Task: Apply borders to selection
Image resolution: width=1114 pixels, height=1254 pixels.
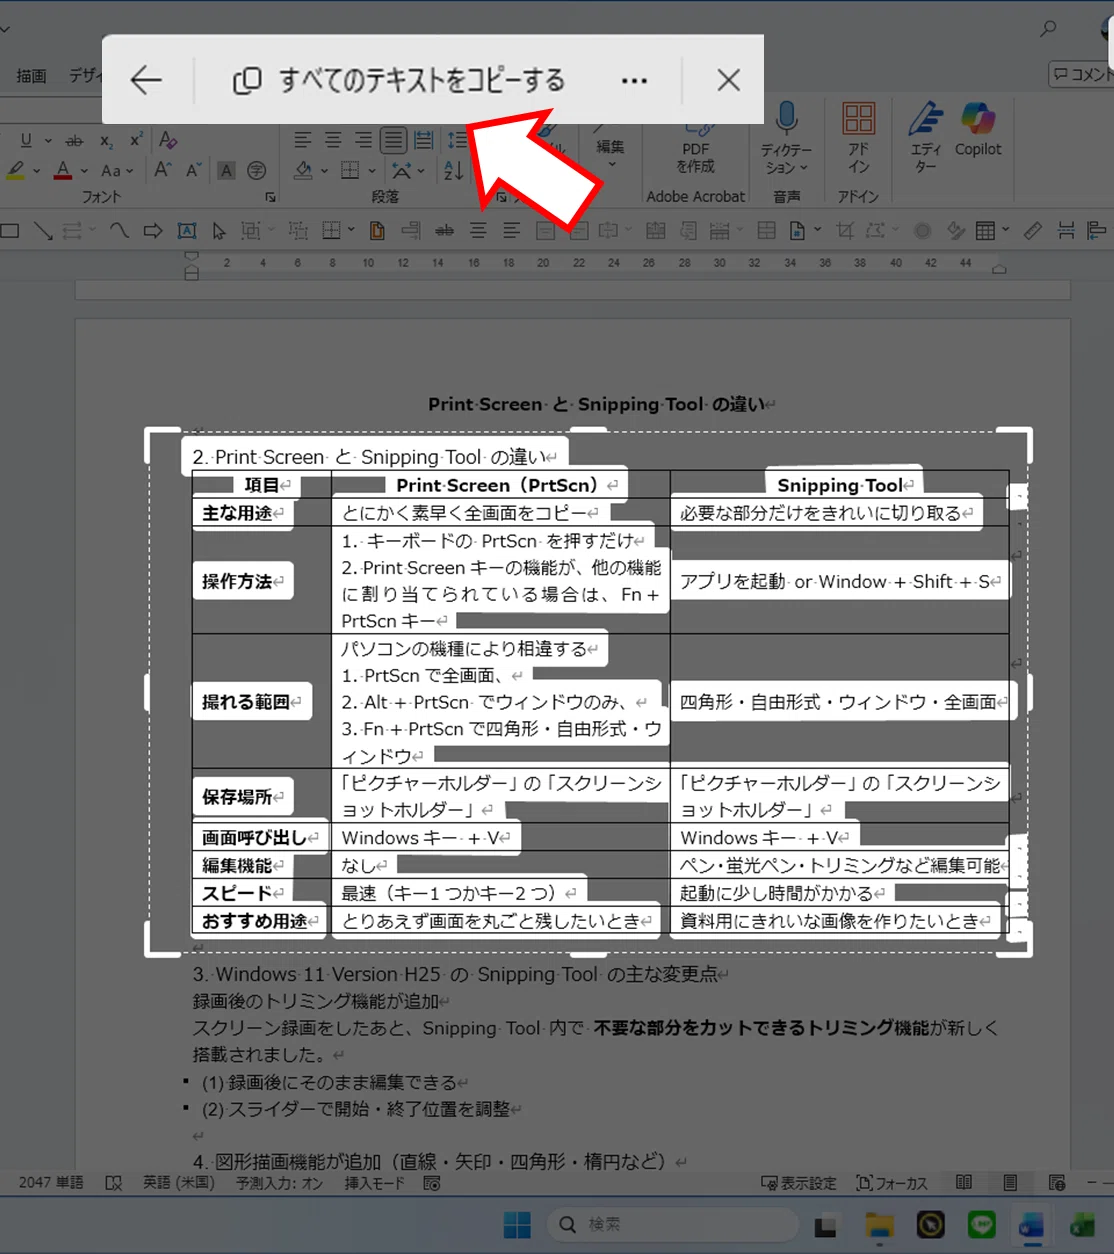Action: coord(350,171)
